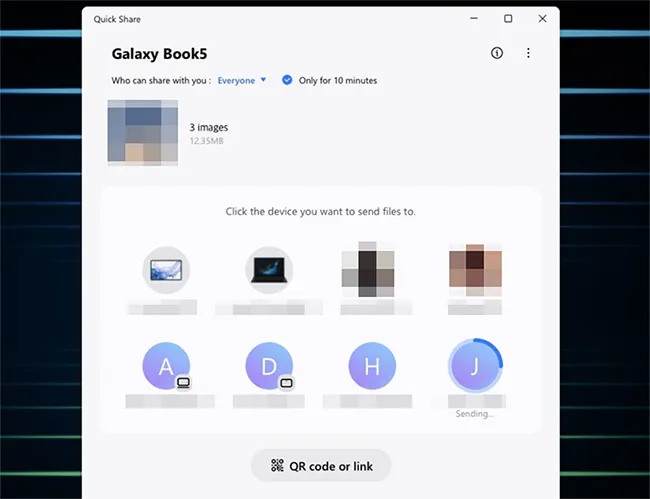This screenshot has width=650, height=499.
Task: Select the laptop device icon
Action: point(269,269)
